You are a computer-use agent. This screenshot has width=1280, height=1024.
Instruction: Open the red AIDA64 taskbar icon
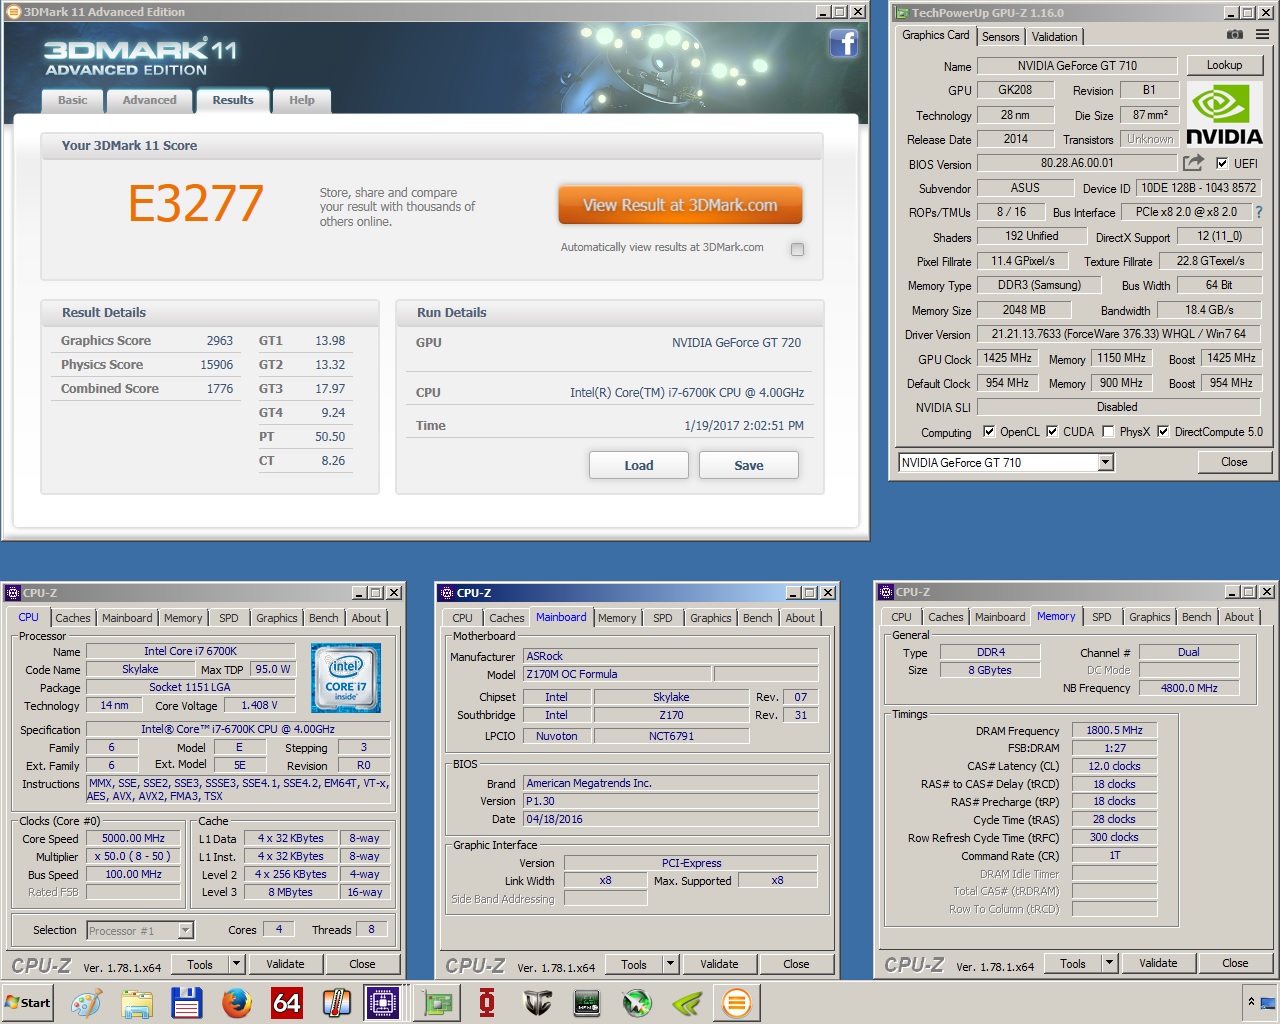pyautogui.click(x=287, y=1002)
